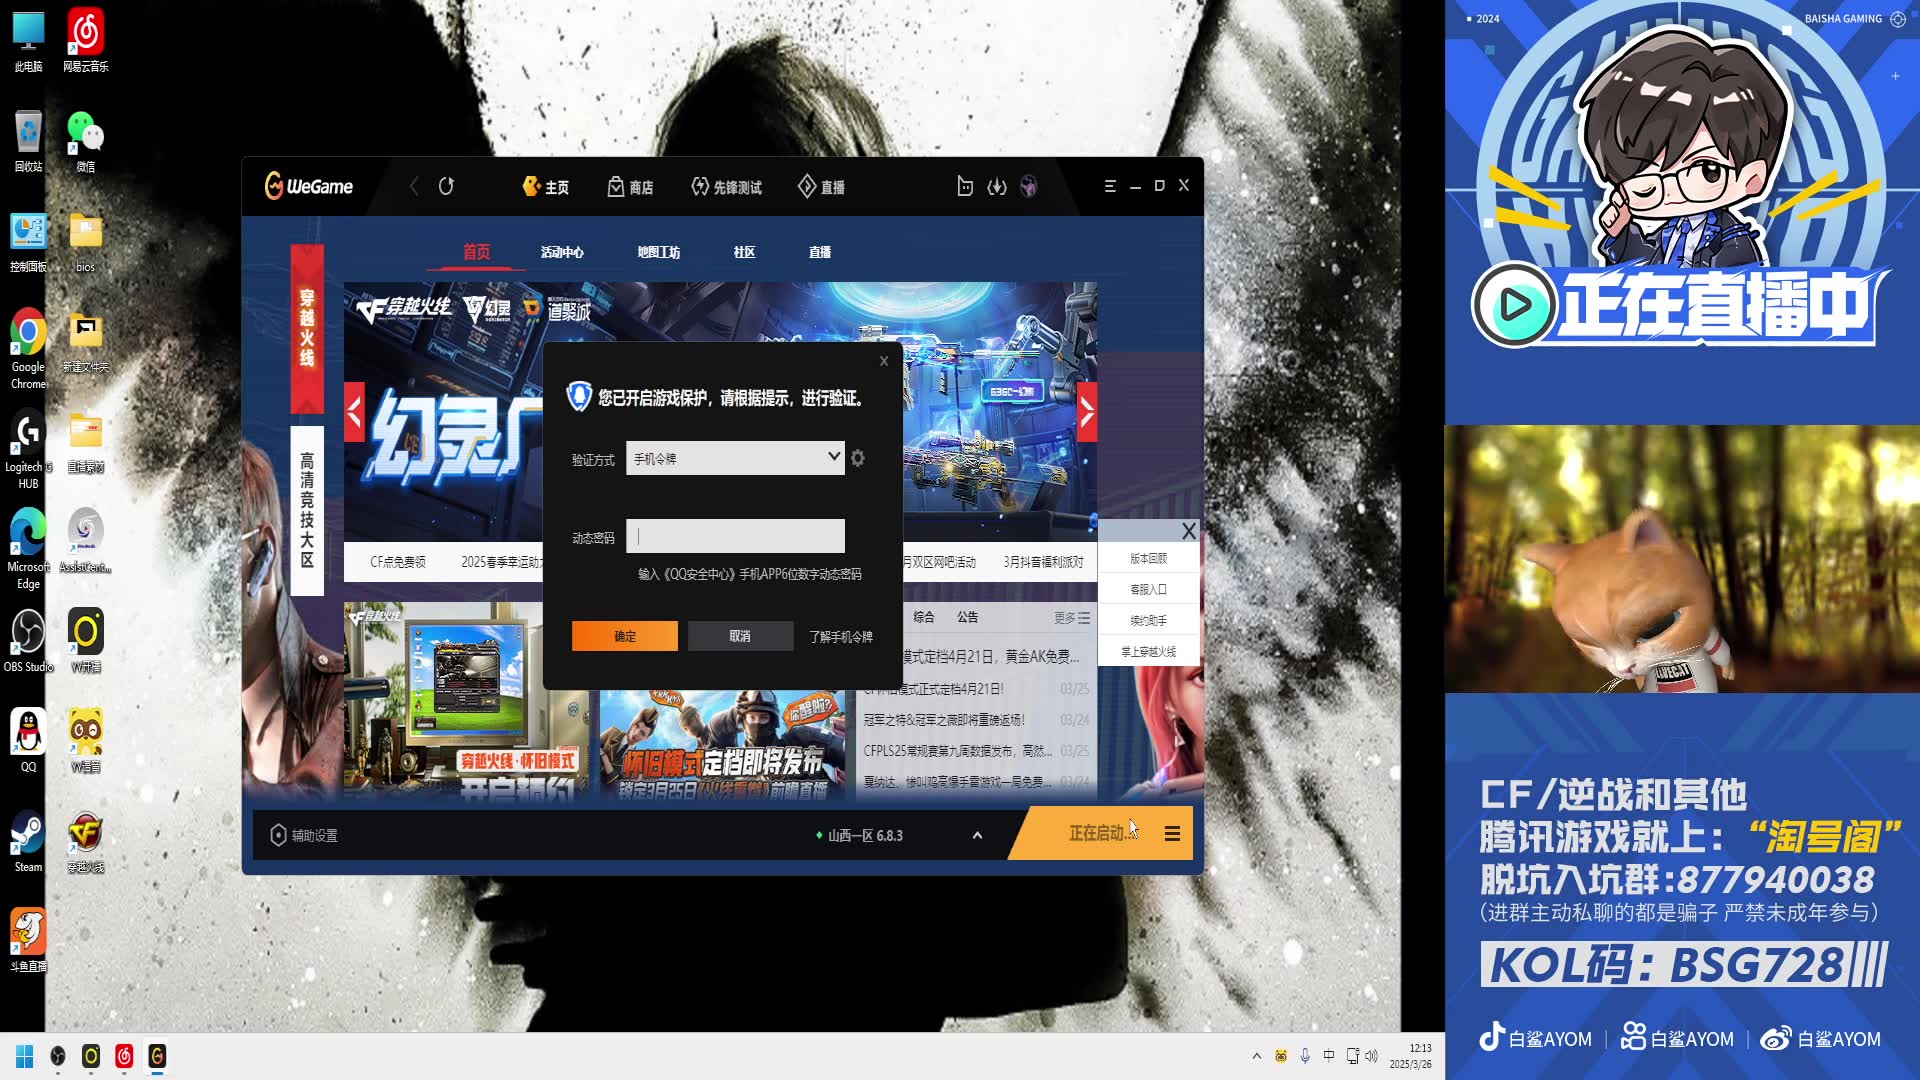Open Logitech G HUB desktop icon
The width and height of the screenshot is (1920, 1080).
28,449
